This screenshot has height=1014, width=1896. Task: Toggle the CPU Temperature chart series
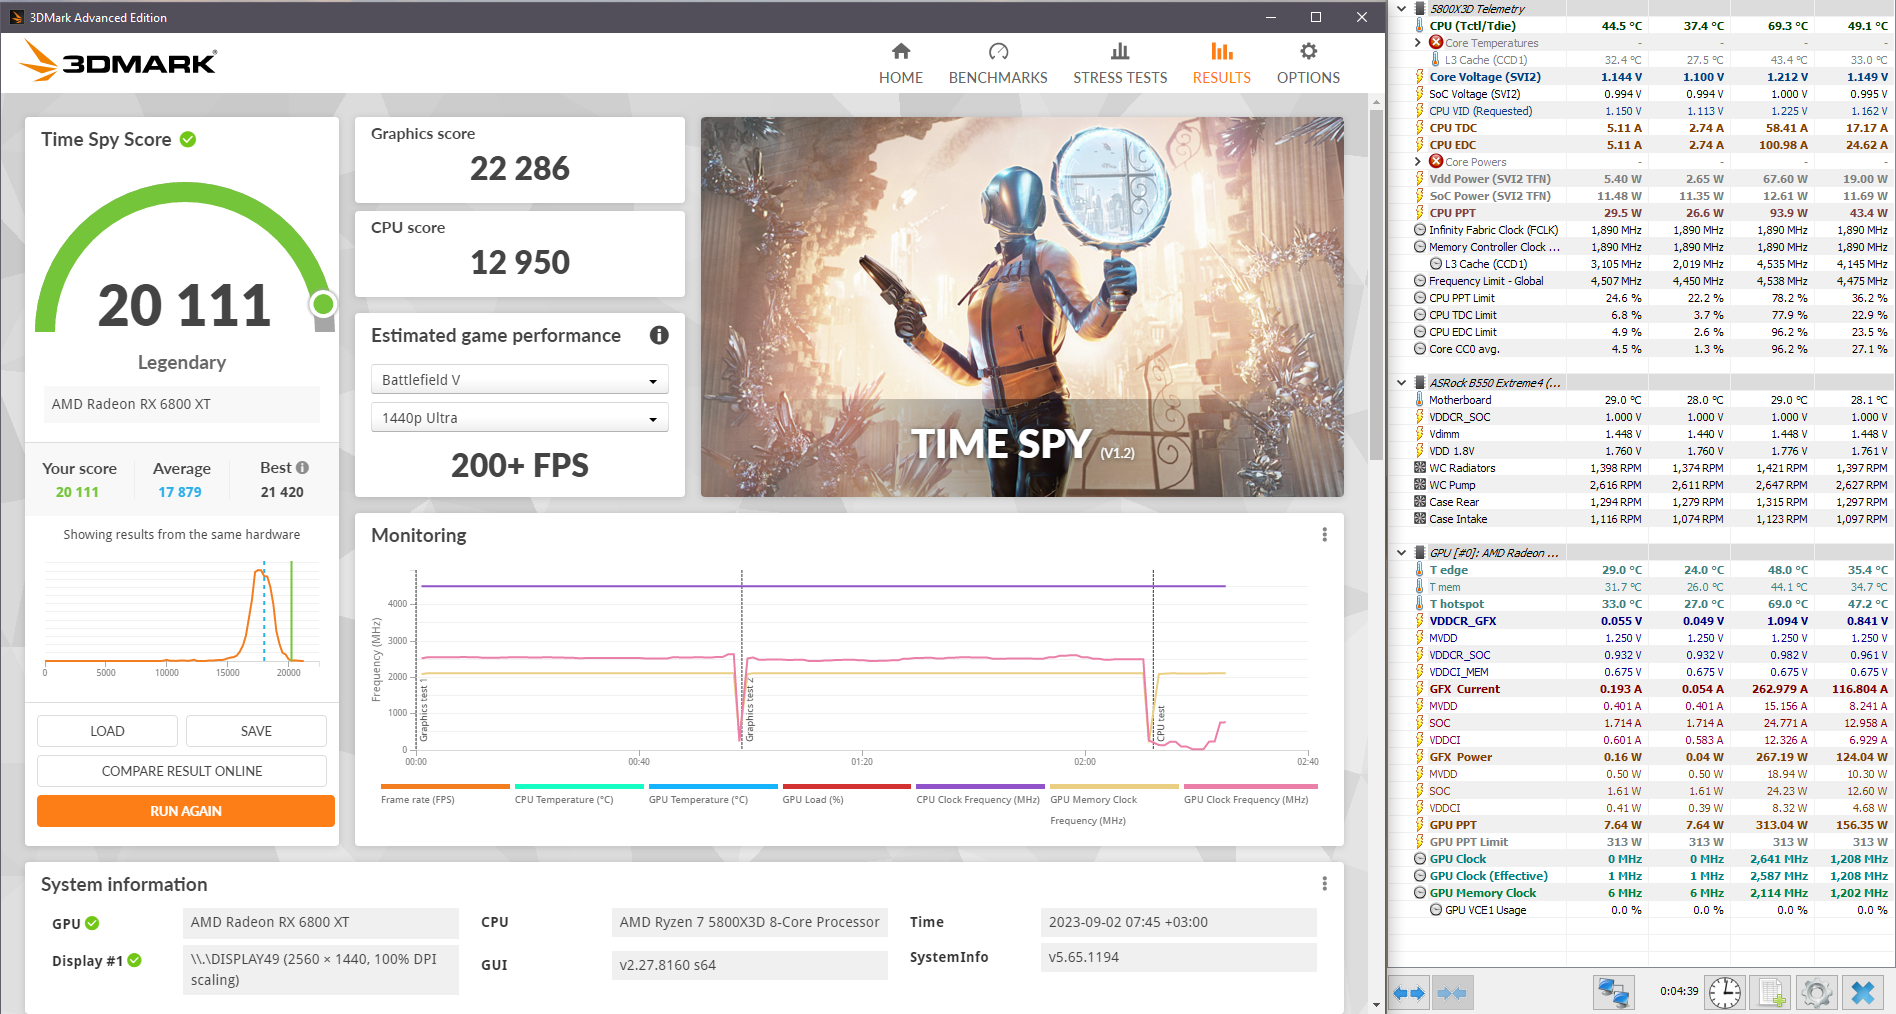(x=579, y=794)
